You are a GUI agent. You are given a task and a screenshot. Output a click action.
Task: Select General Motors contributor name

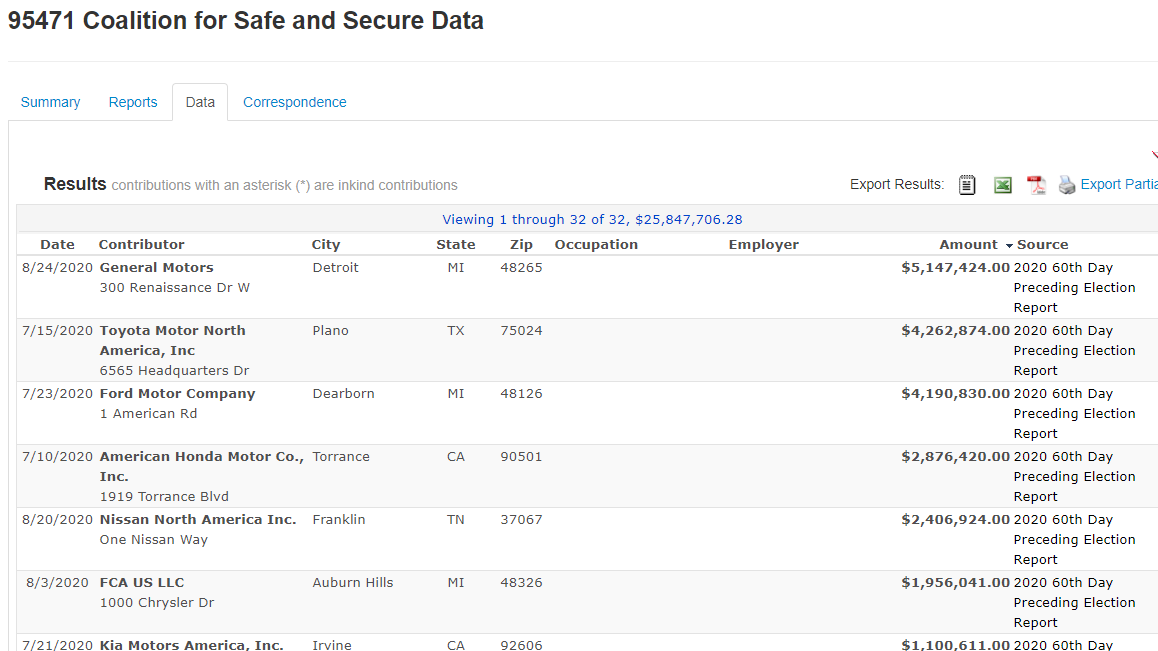157,267
